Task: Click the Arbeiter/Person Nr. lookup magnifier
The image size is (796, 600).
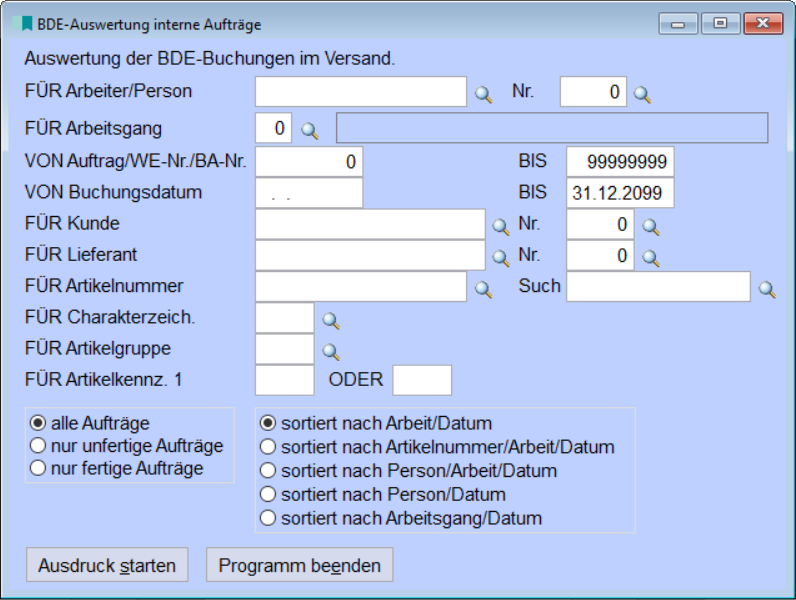Action: pyautogui.click(x=642, y=94)
